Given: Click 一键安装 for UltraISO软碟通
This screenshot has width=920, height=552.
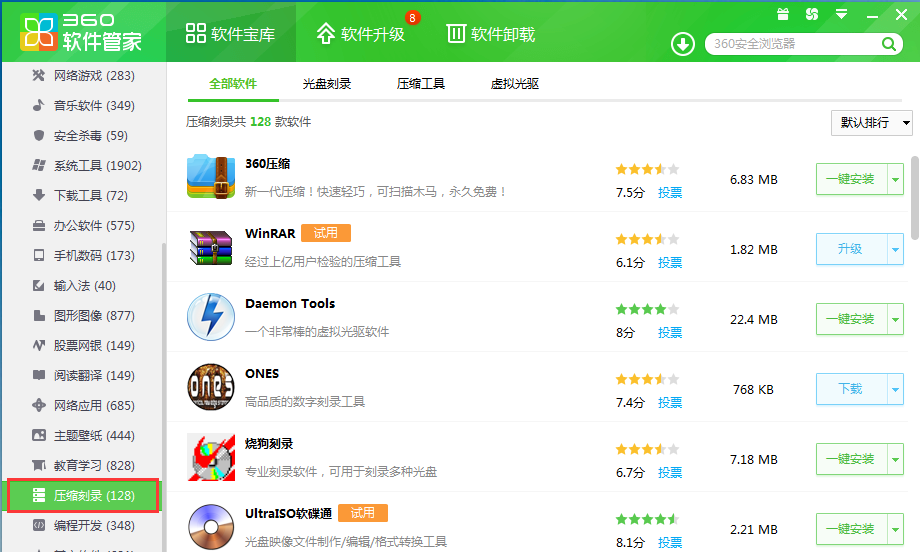Looking at the screenshot, I should click(x=851, y=529).
